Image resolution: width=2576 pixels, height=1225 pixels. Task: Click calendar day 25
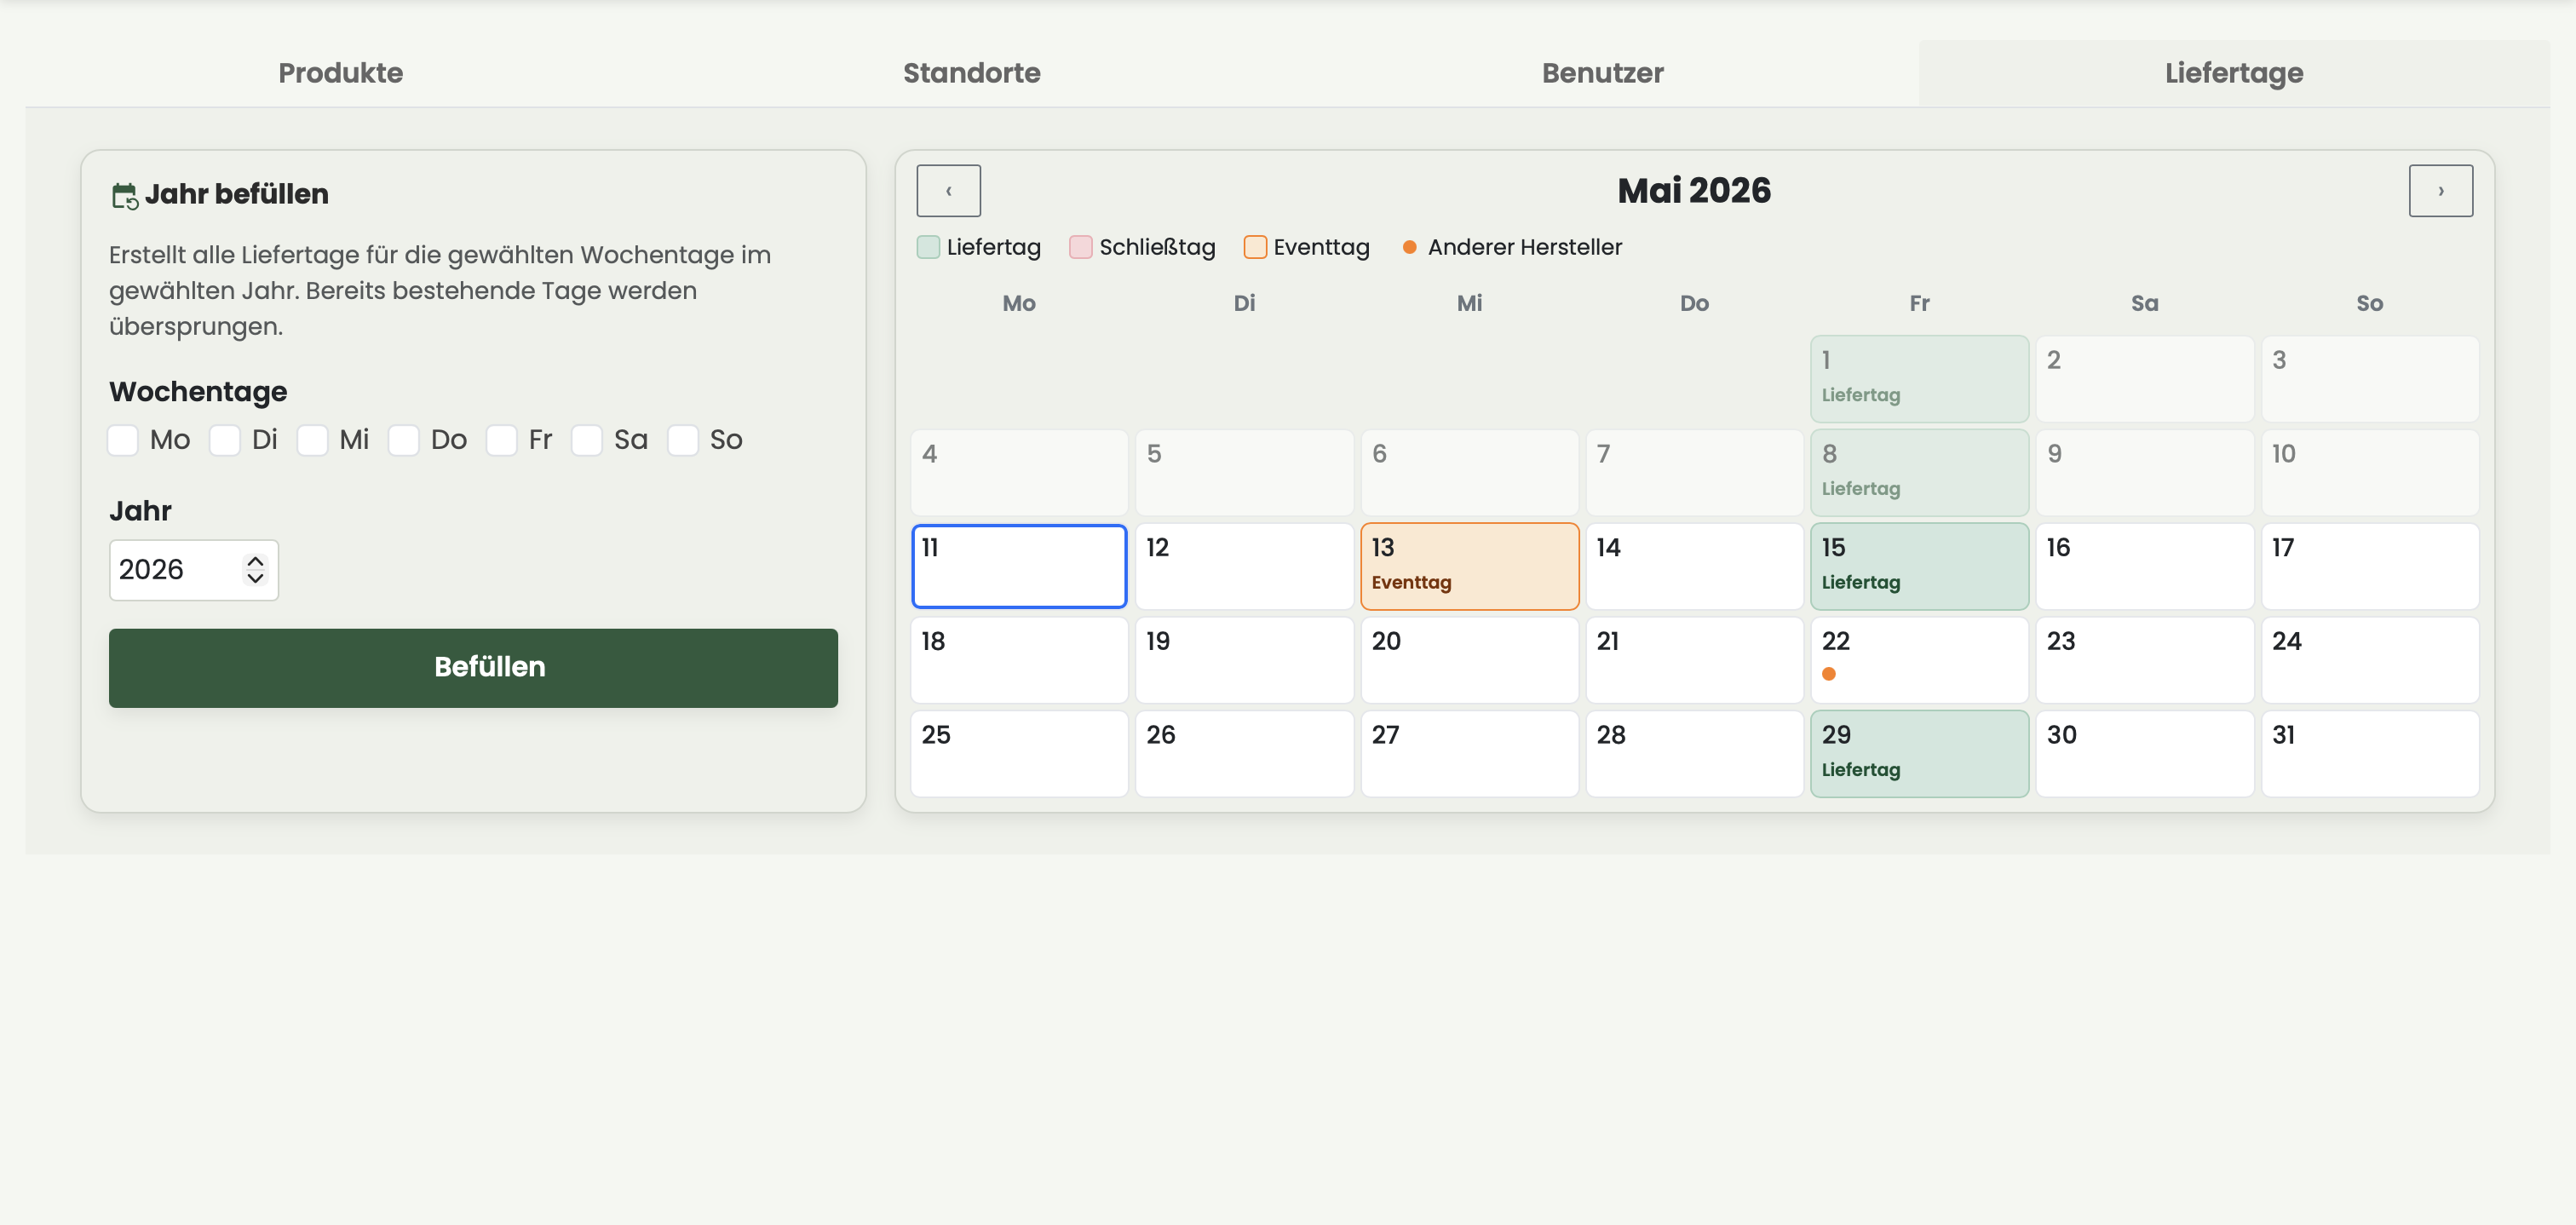coord(1019,754)
